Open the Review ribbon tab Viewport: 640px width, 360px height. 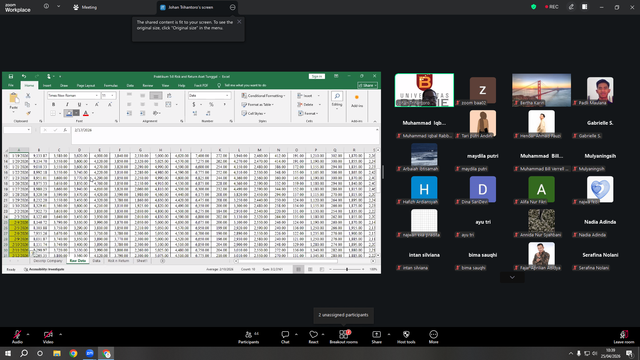[x=148, y=85]
